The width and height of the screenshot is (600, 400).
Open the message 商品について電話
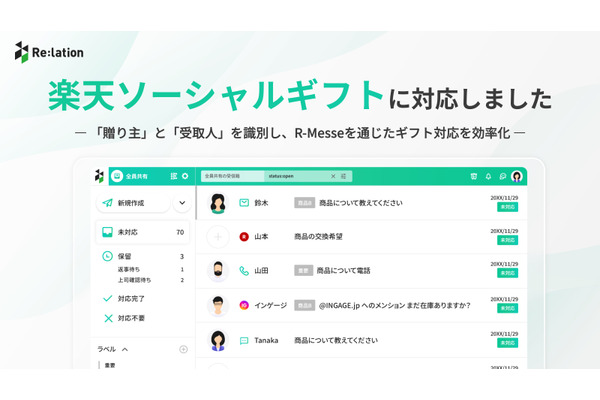343,271
